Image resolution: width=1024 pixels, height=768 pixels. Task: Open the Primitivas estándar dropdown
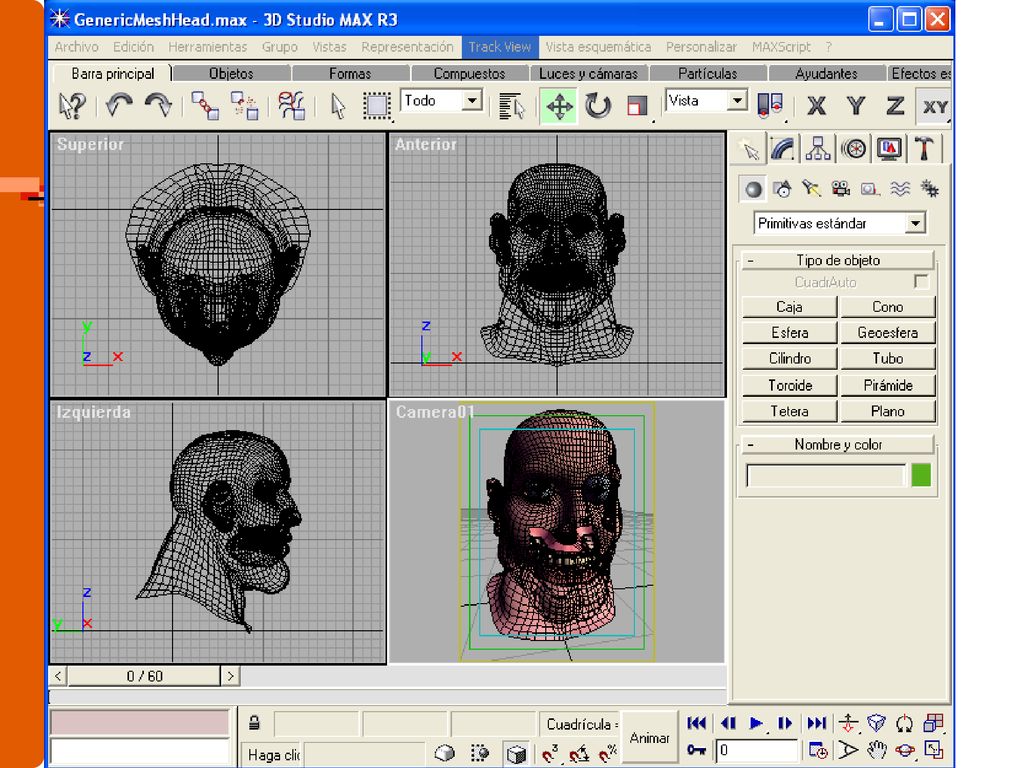click(x=916, y=223)
